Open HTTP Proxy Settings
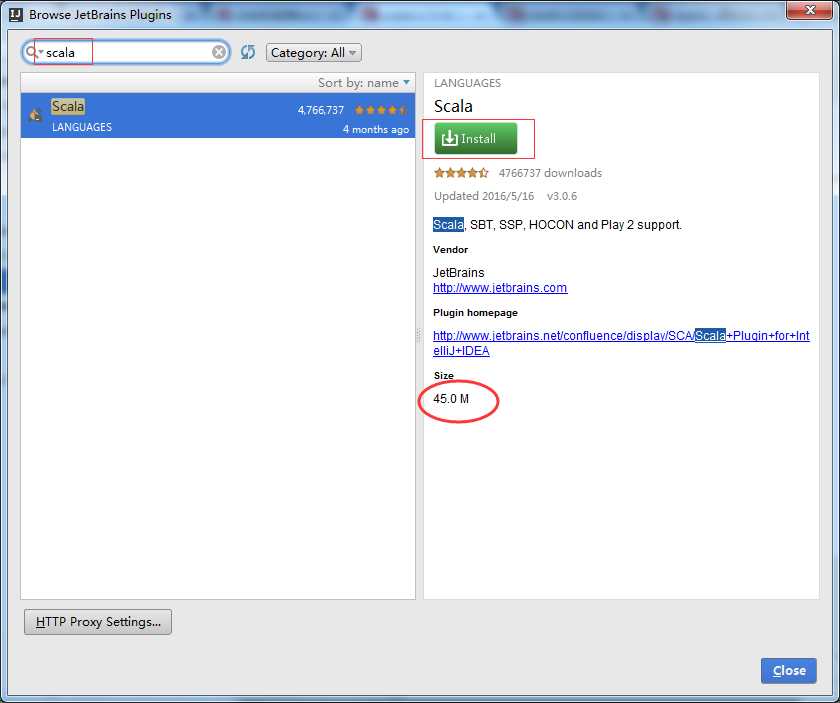 (98, 622)
